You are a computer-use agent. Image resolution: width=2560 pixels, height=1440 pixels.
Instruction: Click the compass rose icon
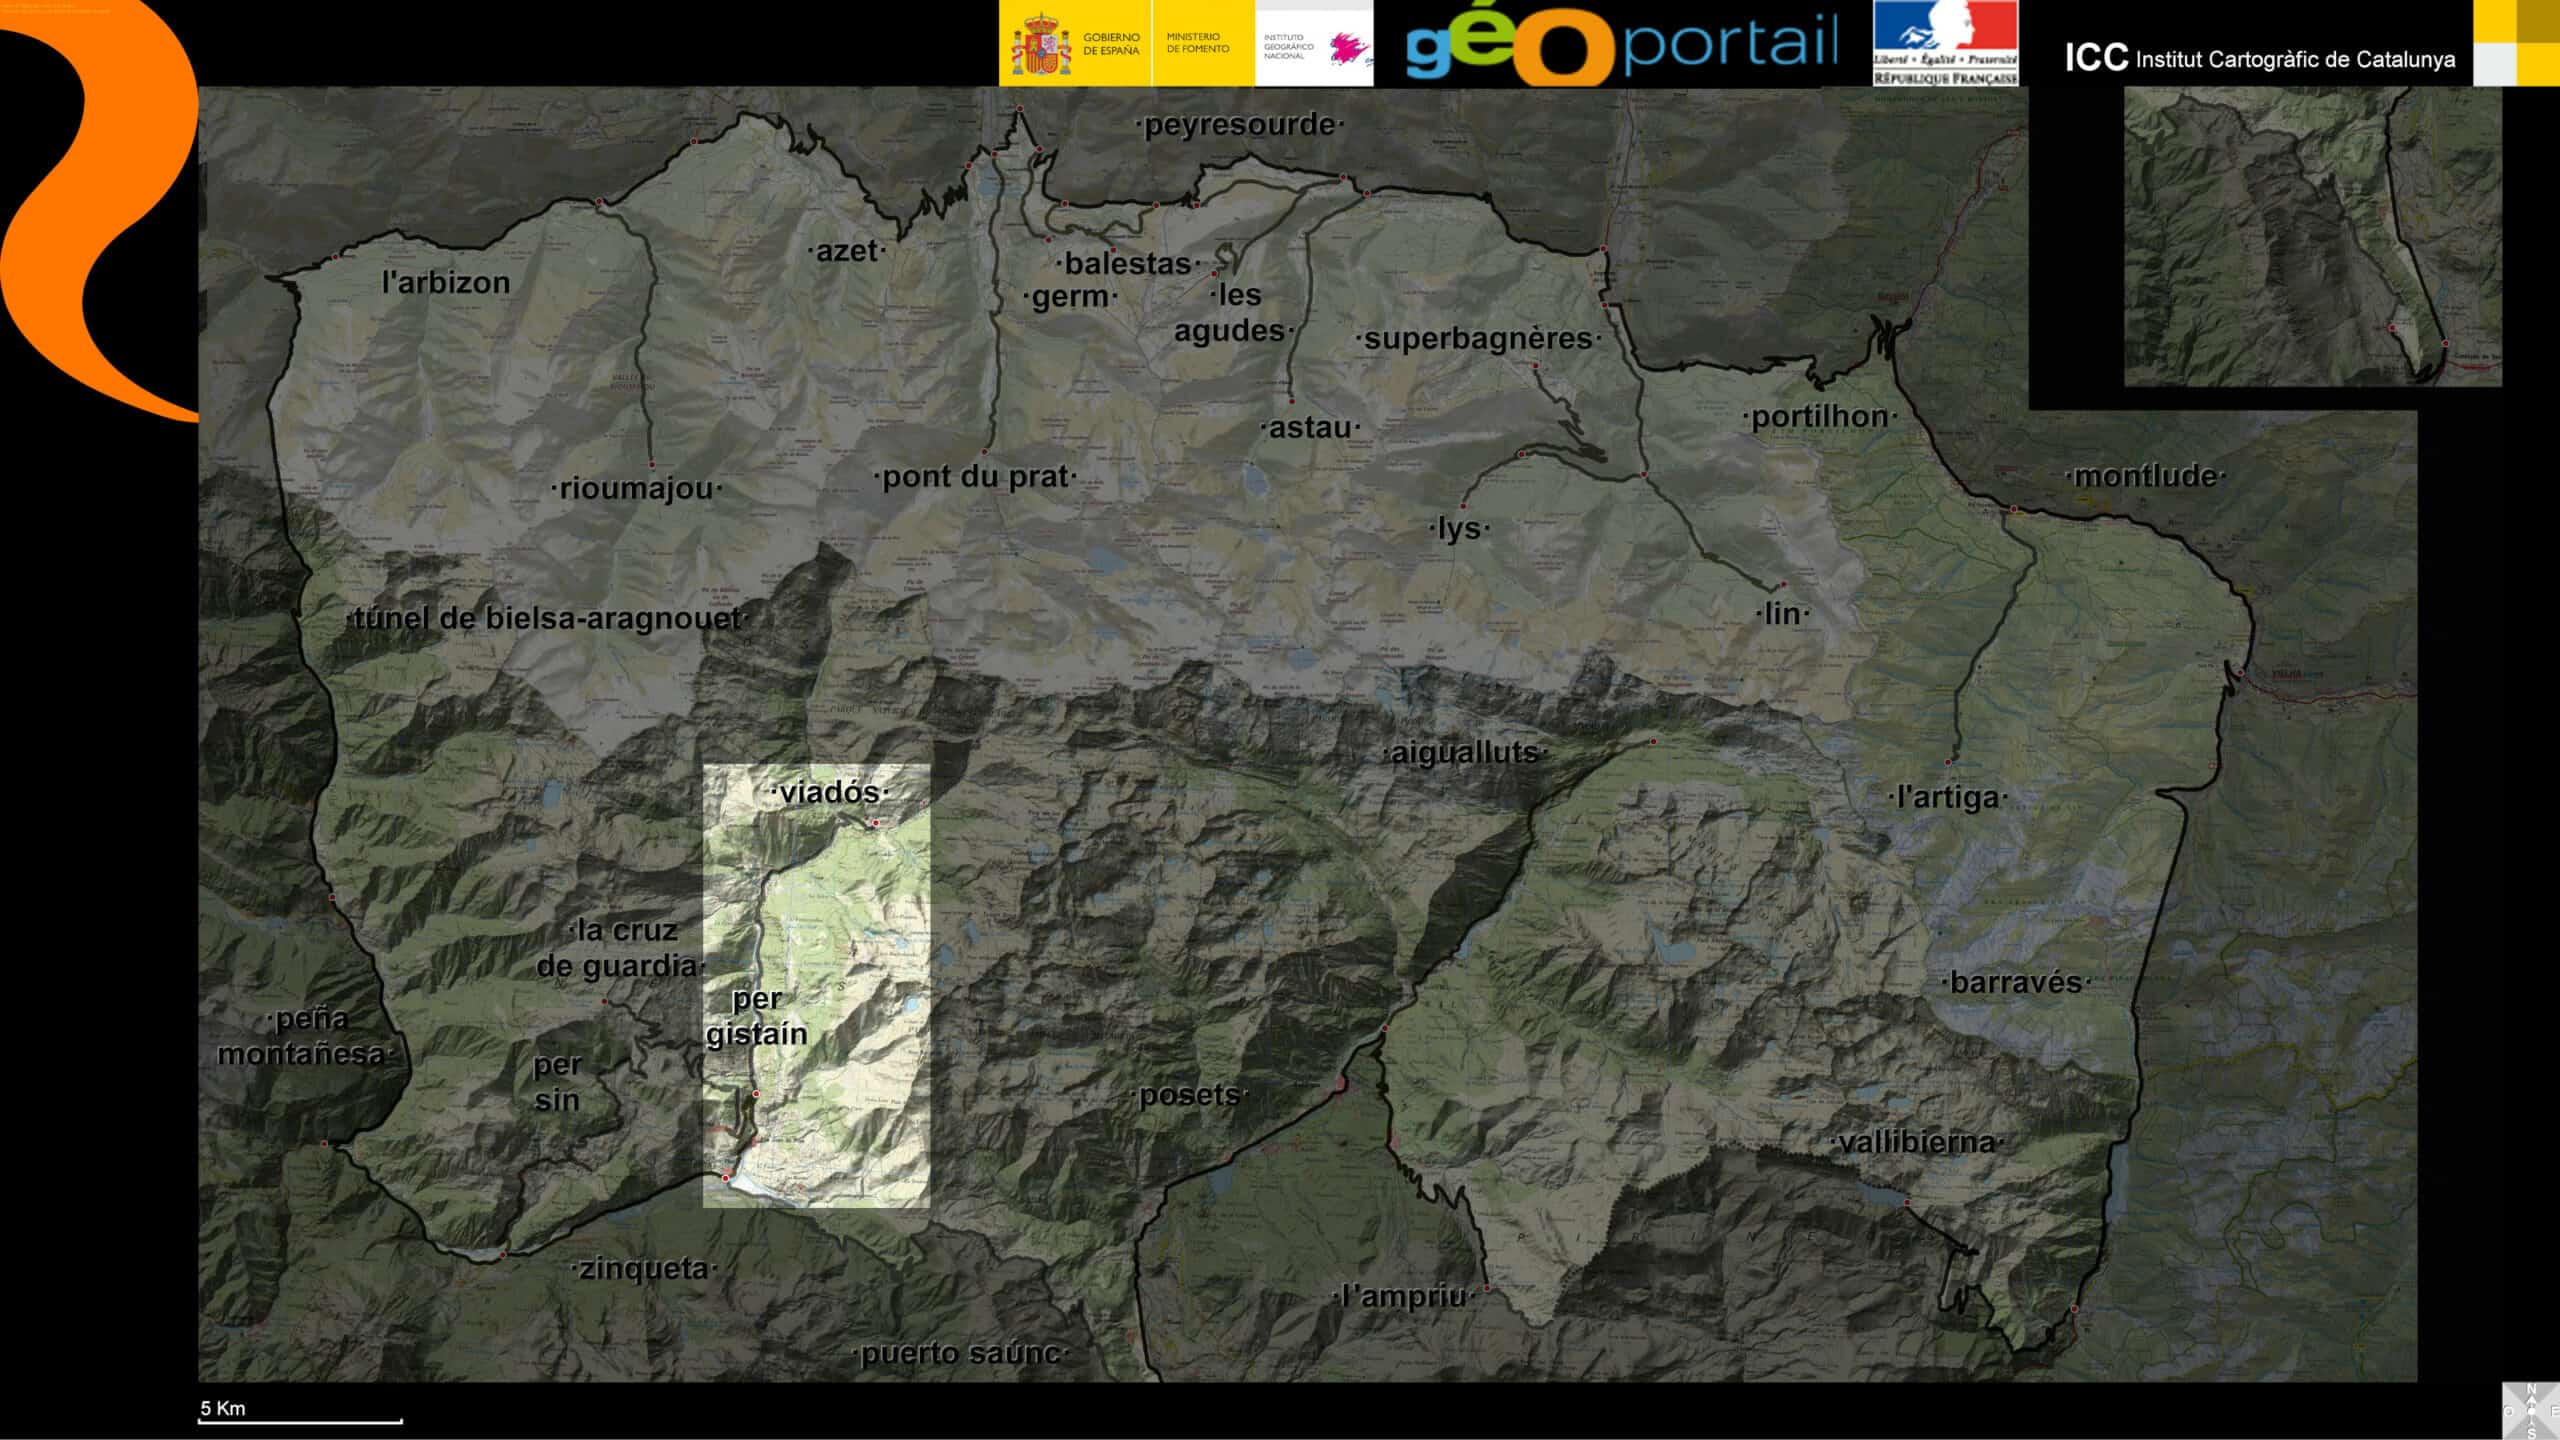(2530, 1410)
